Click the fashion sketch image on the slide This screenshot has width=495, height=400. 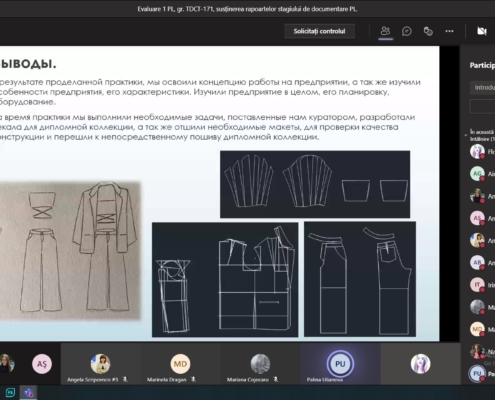70,251
